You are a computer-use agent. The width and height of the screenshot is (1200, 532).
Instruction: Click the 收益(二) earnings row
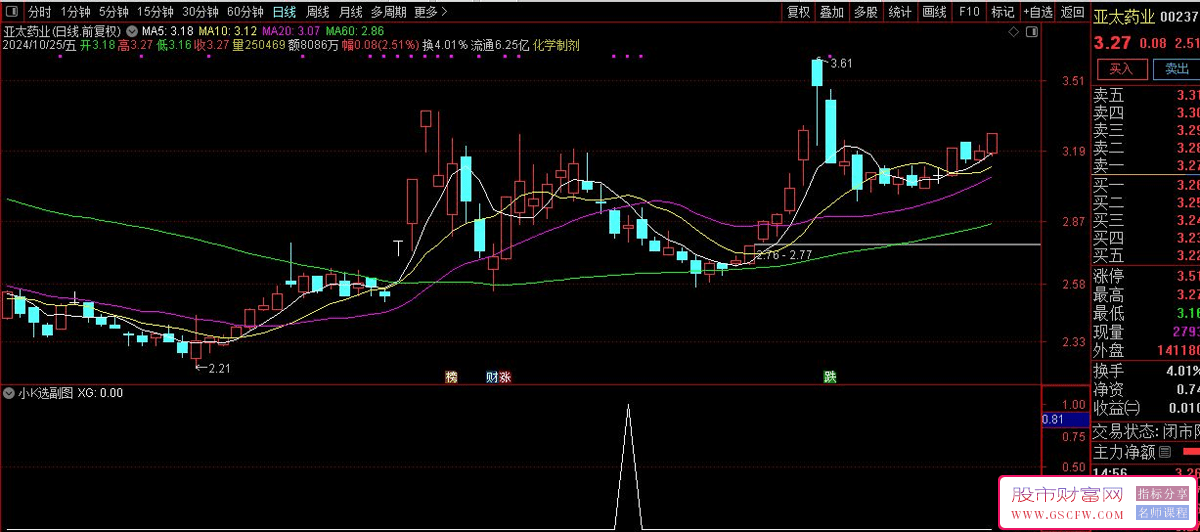pos(1146,408)
